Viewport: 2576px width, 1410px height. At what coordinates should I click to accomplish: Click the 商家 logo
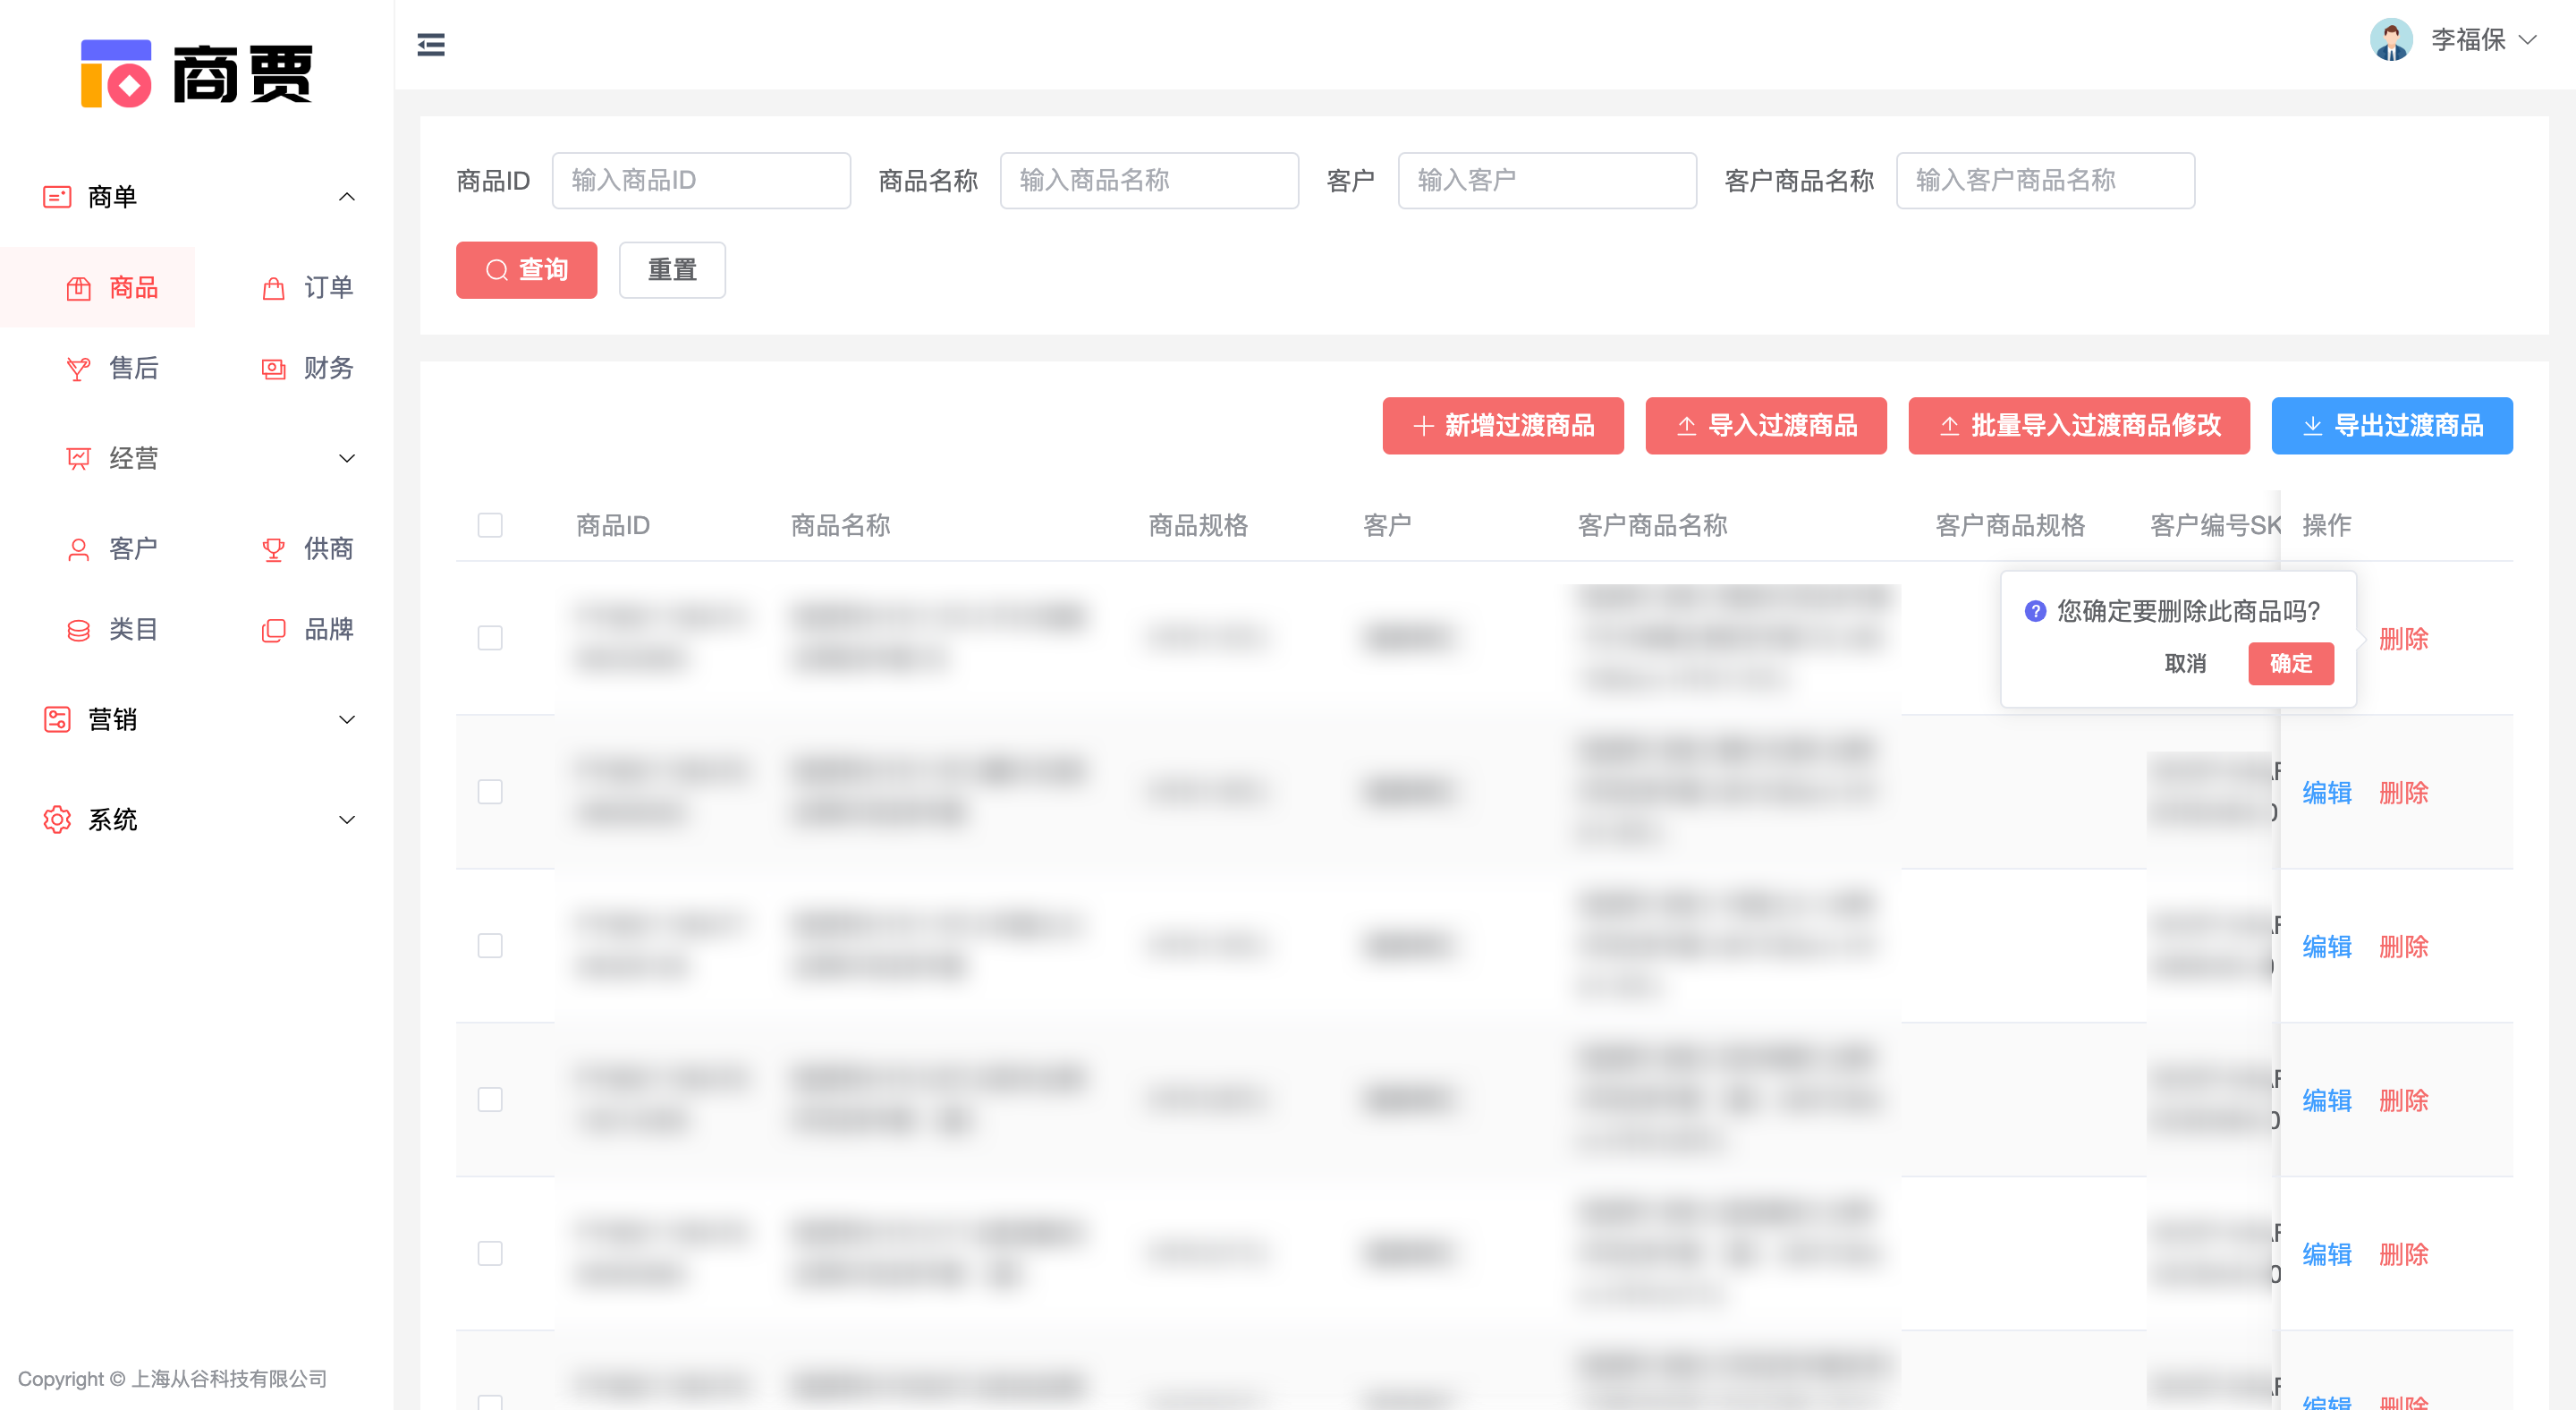click(x=197, y=73)
